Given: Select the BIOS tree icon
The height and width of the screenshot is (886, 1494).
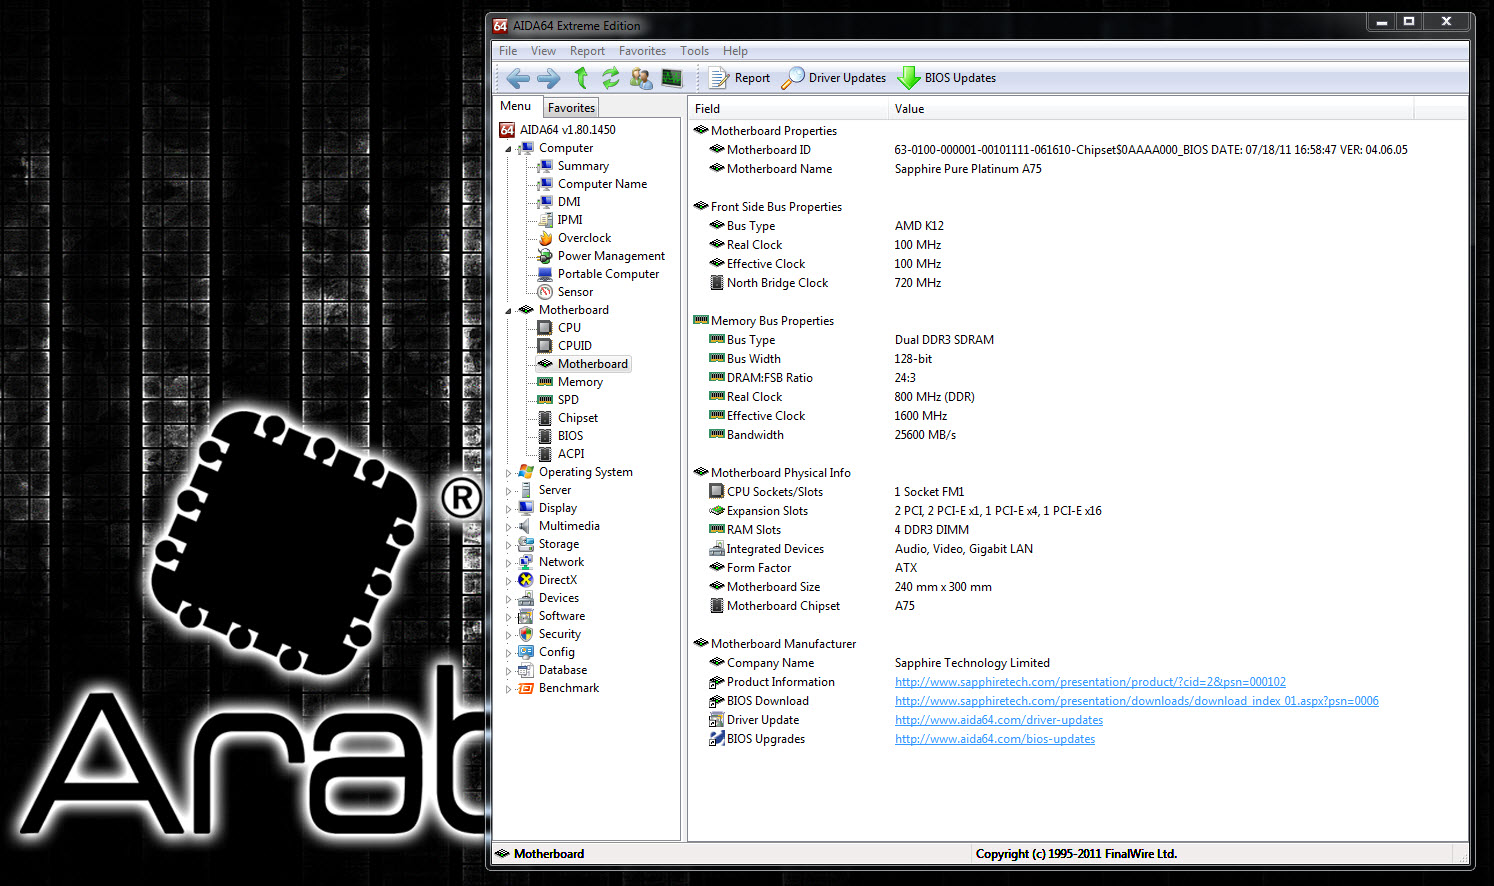Looking at the screenshot, I should (545, 436).
